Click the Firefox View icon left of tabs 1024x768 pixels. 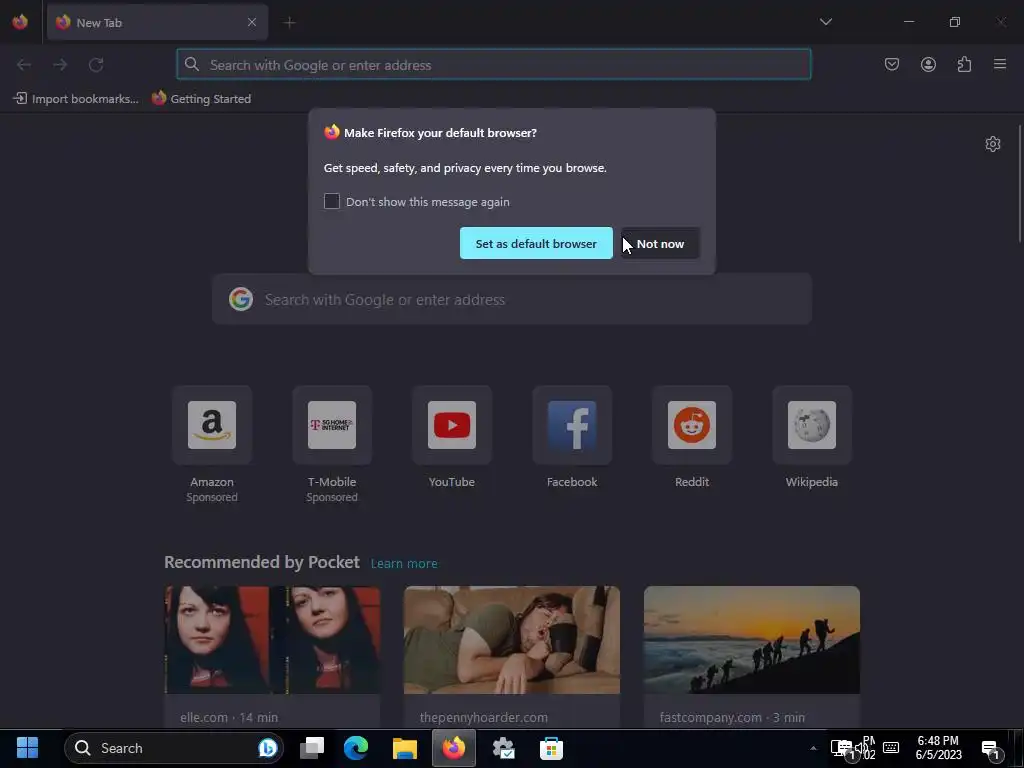(20, 22)
